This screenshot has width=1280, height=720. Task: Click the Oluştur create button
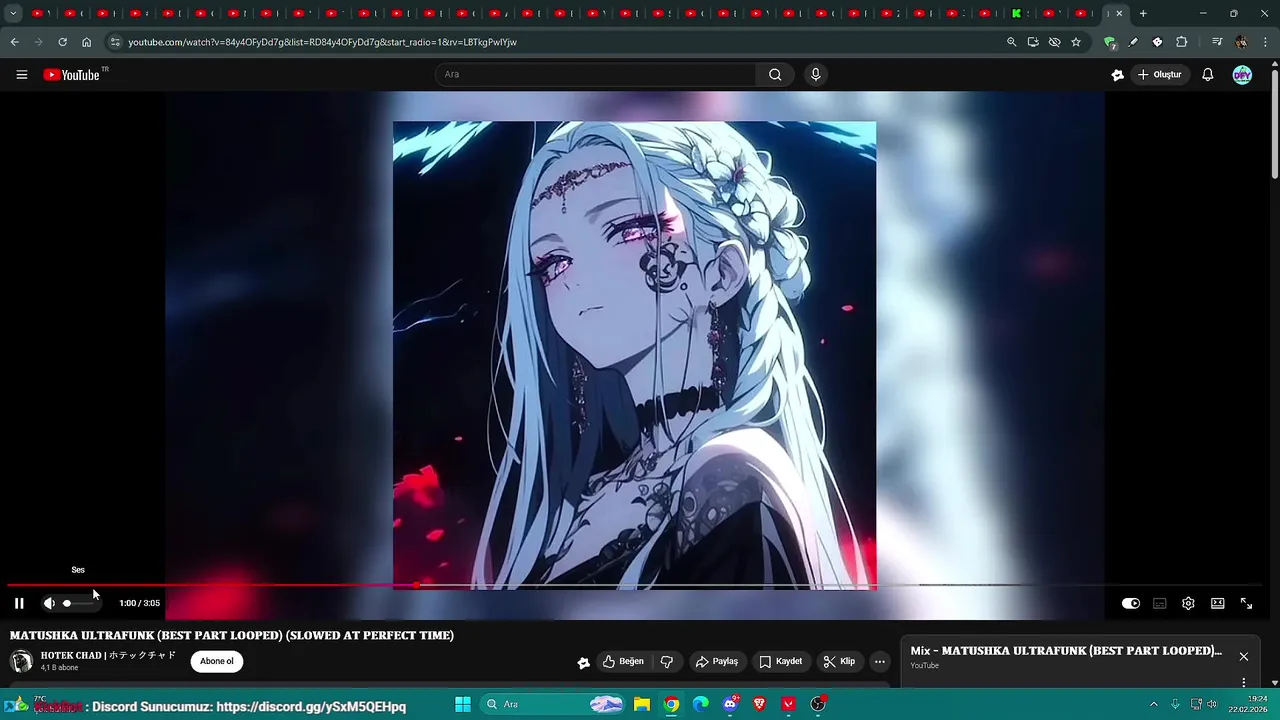tap(1160, 75)
